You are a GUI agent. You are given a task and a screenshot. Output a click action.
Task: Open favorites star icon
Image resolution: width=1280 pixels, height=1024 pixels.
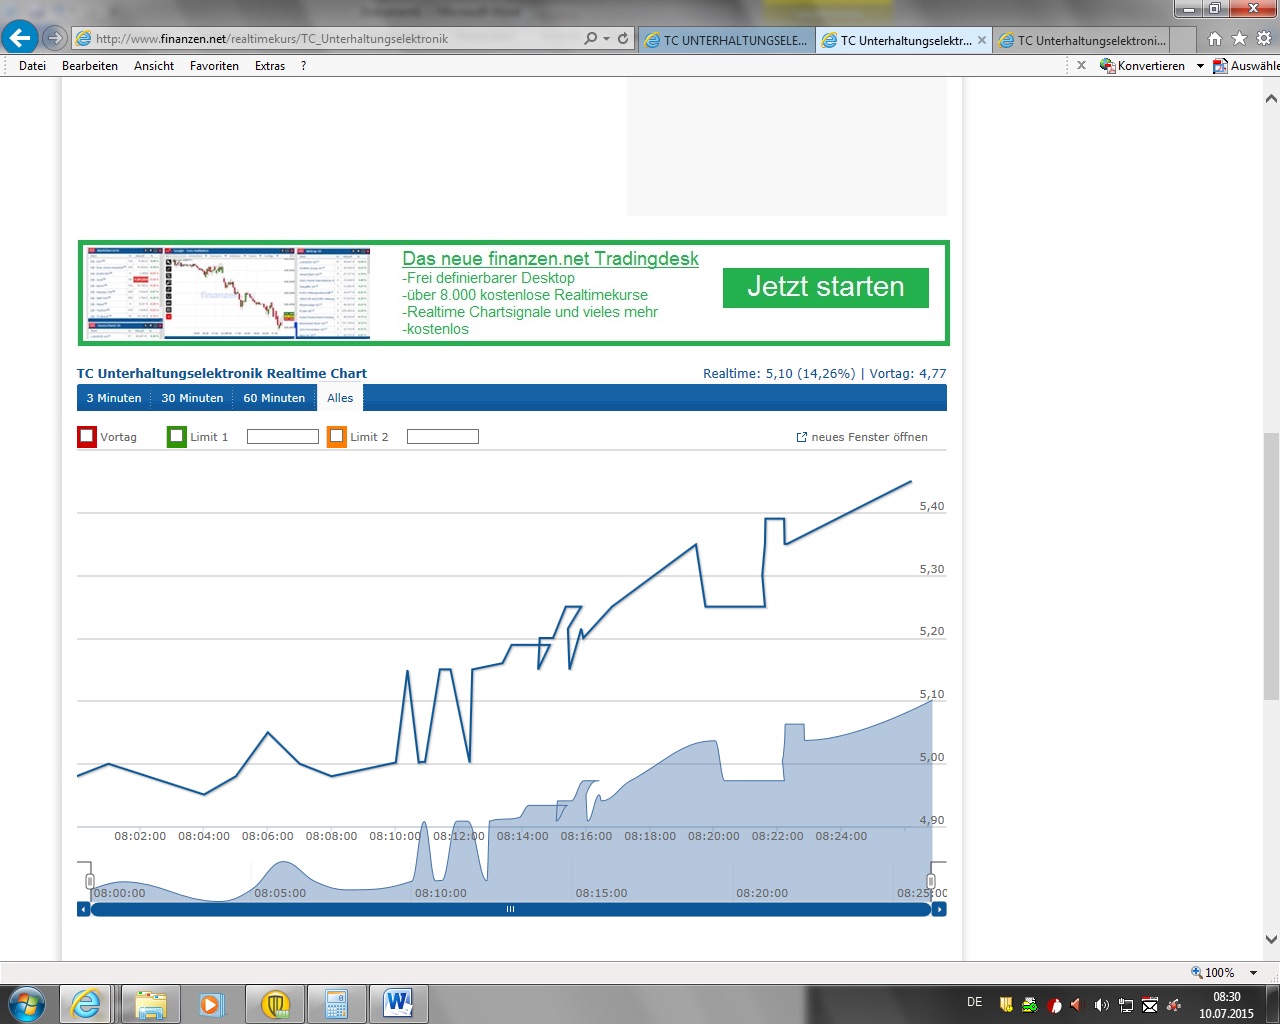tap(1239, 39)
